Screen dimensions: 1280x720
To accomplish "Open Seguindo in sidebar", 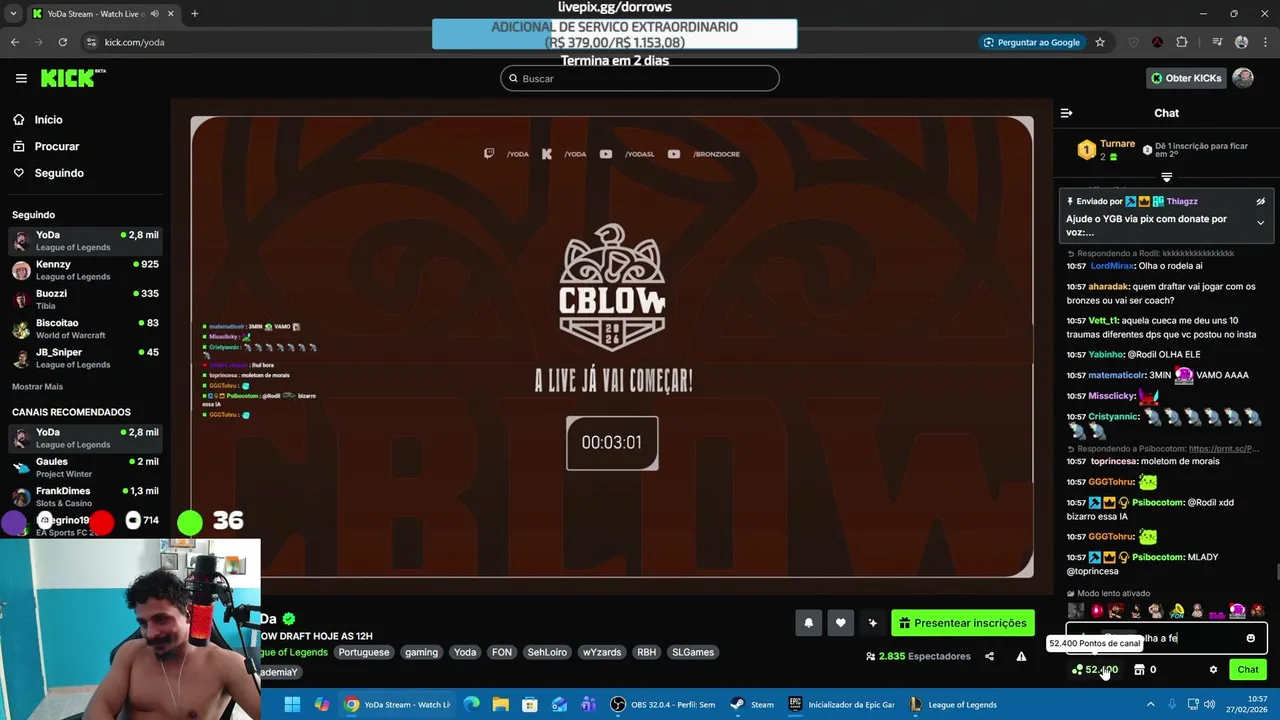I will 59,173.
